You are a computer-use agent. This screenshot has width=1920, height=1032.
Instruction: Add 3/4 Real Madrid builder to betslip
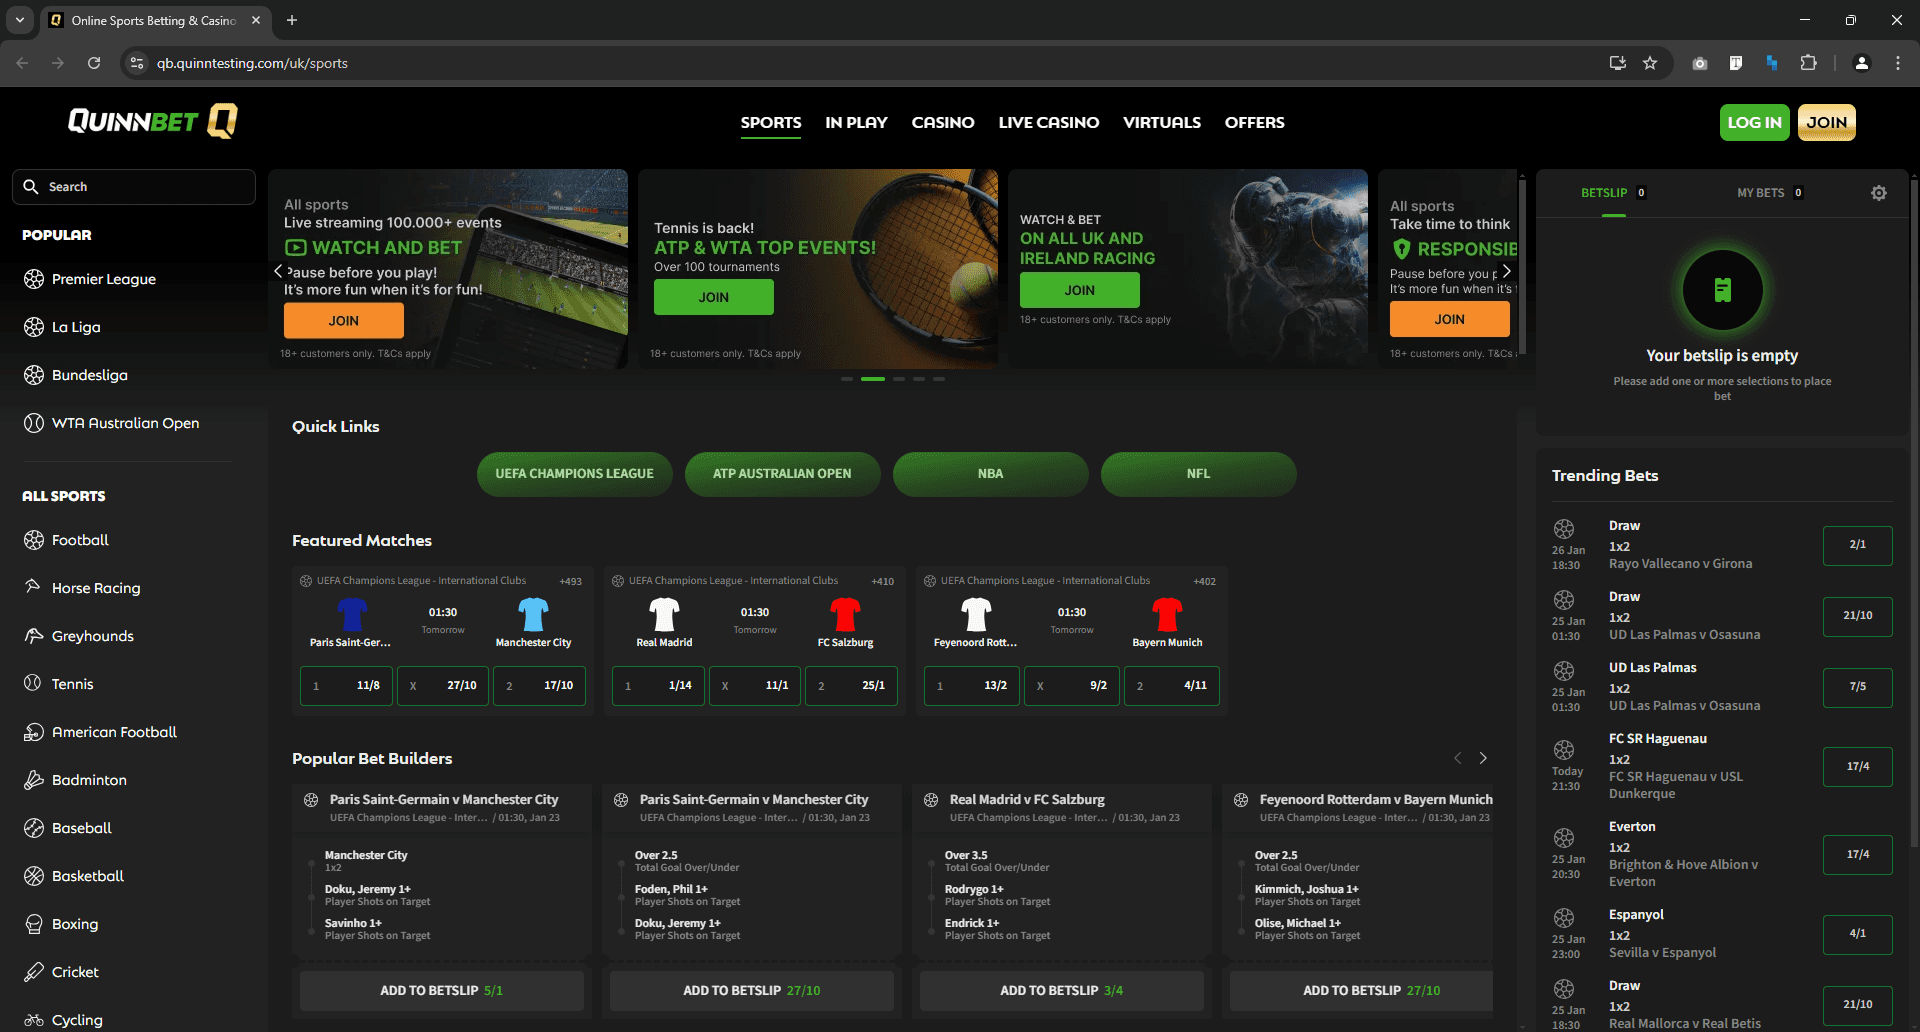pos(1062,990)
